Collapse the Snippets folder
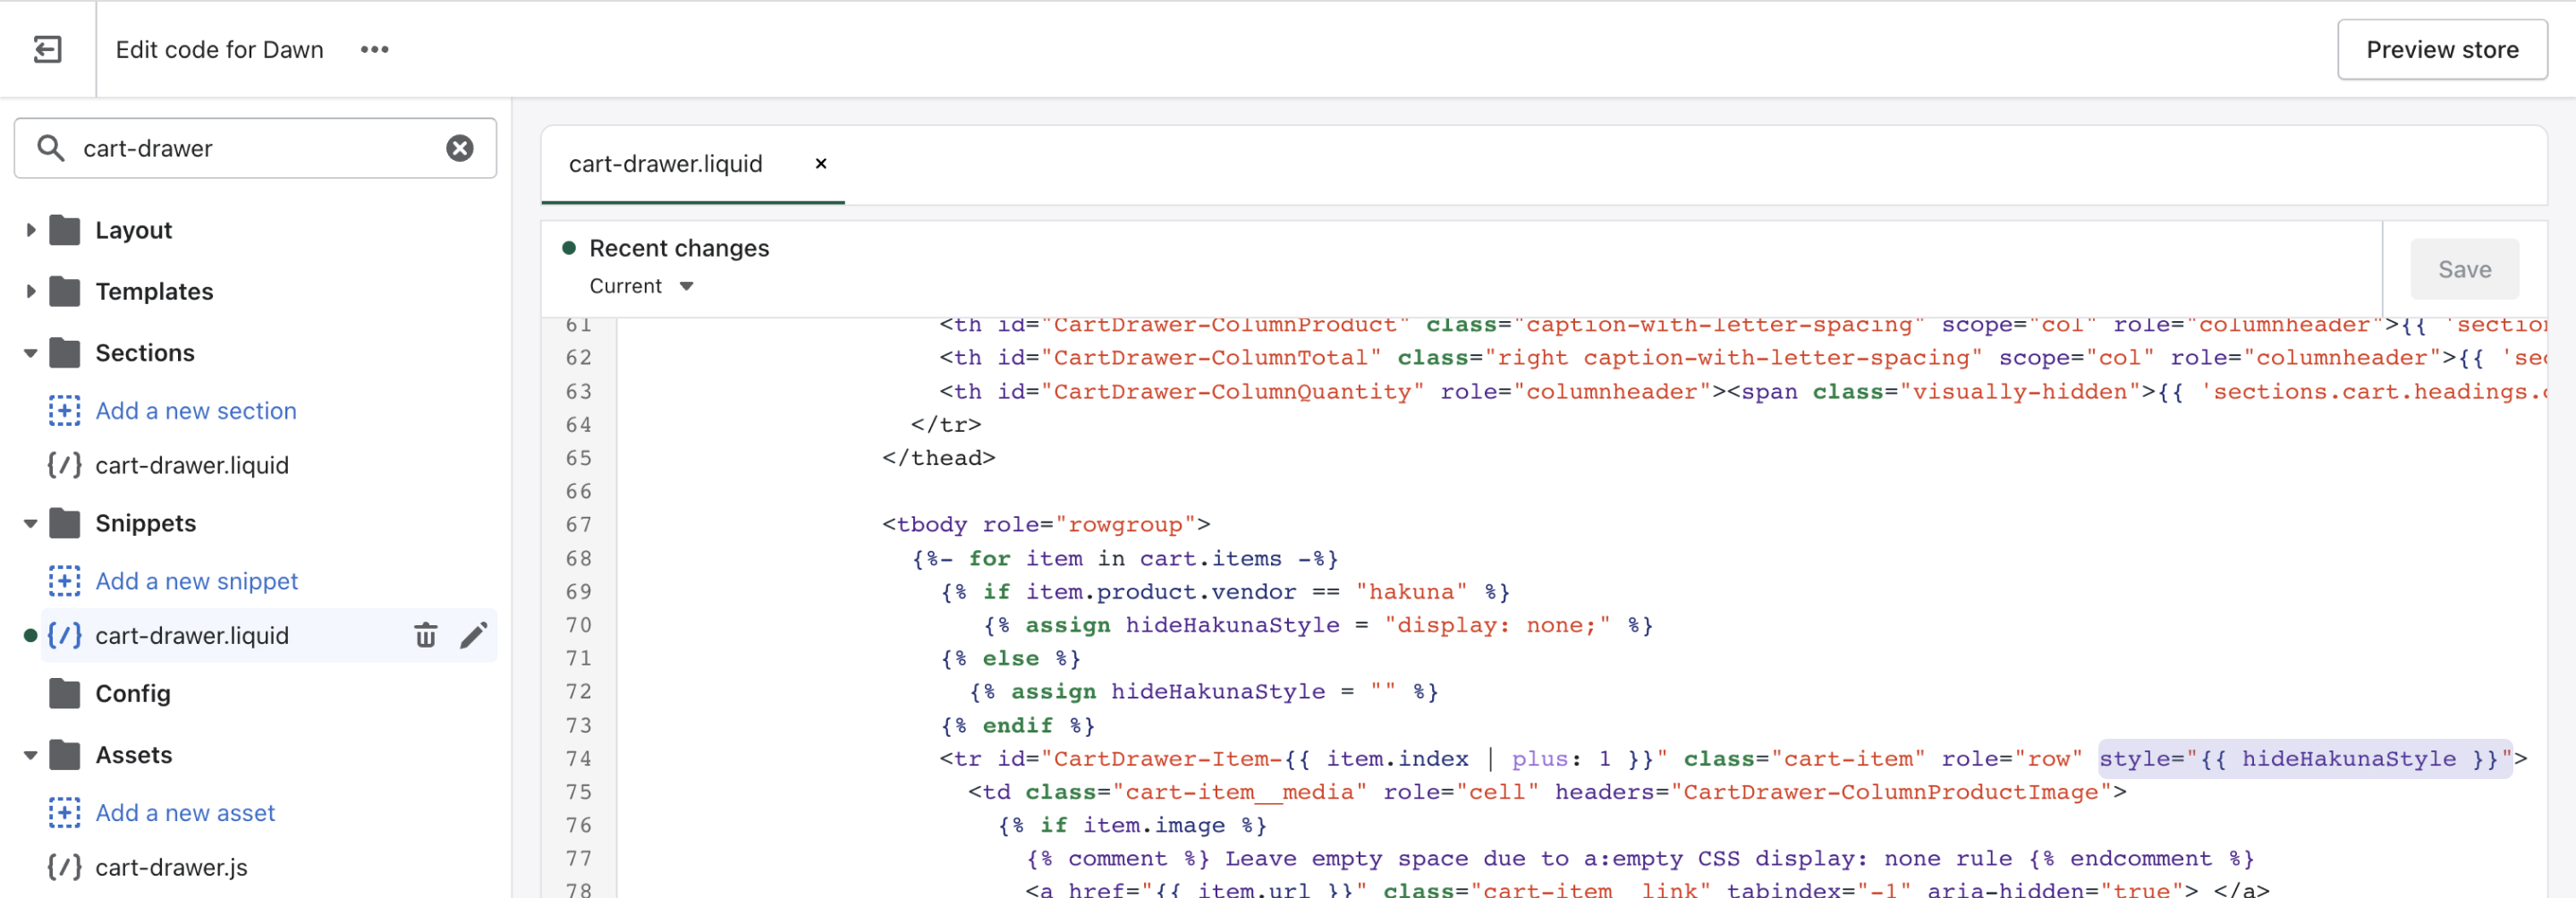This screenshot has width=2576, height=898. click(30, 523)
